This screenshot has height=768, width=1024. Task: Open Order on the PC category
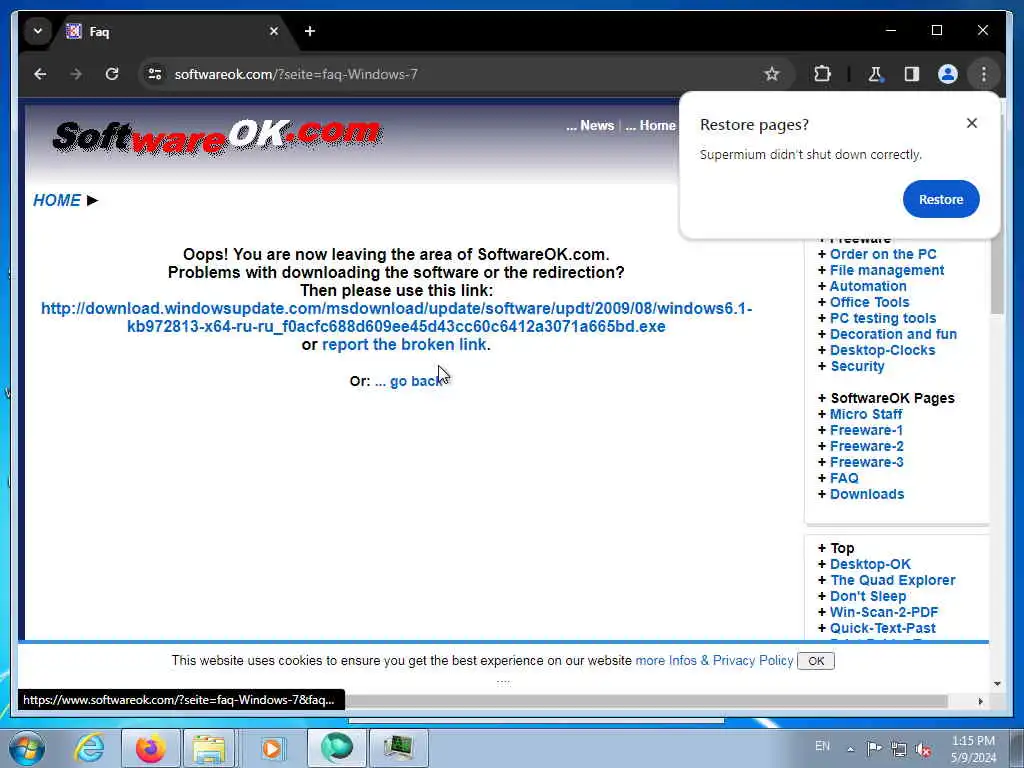pos(883,254)
